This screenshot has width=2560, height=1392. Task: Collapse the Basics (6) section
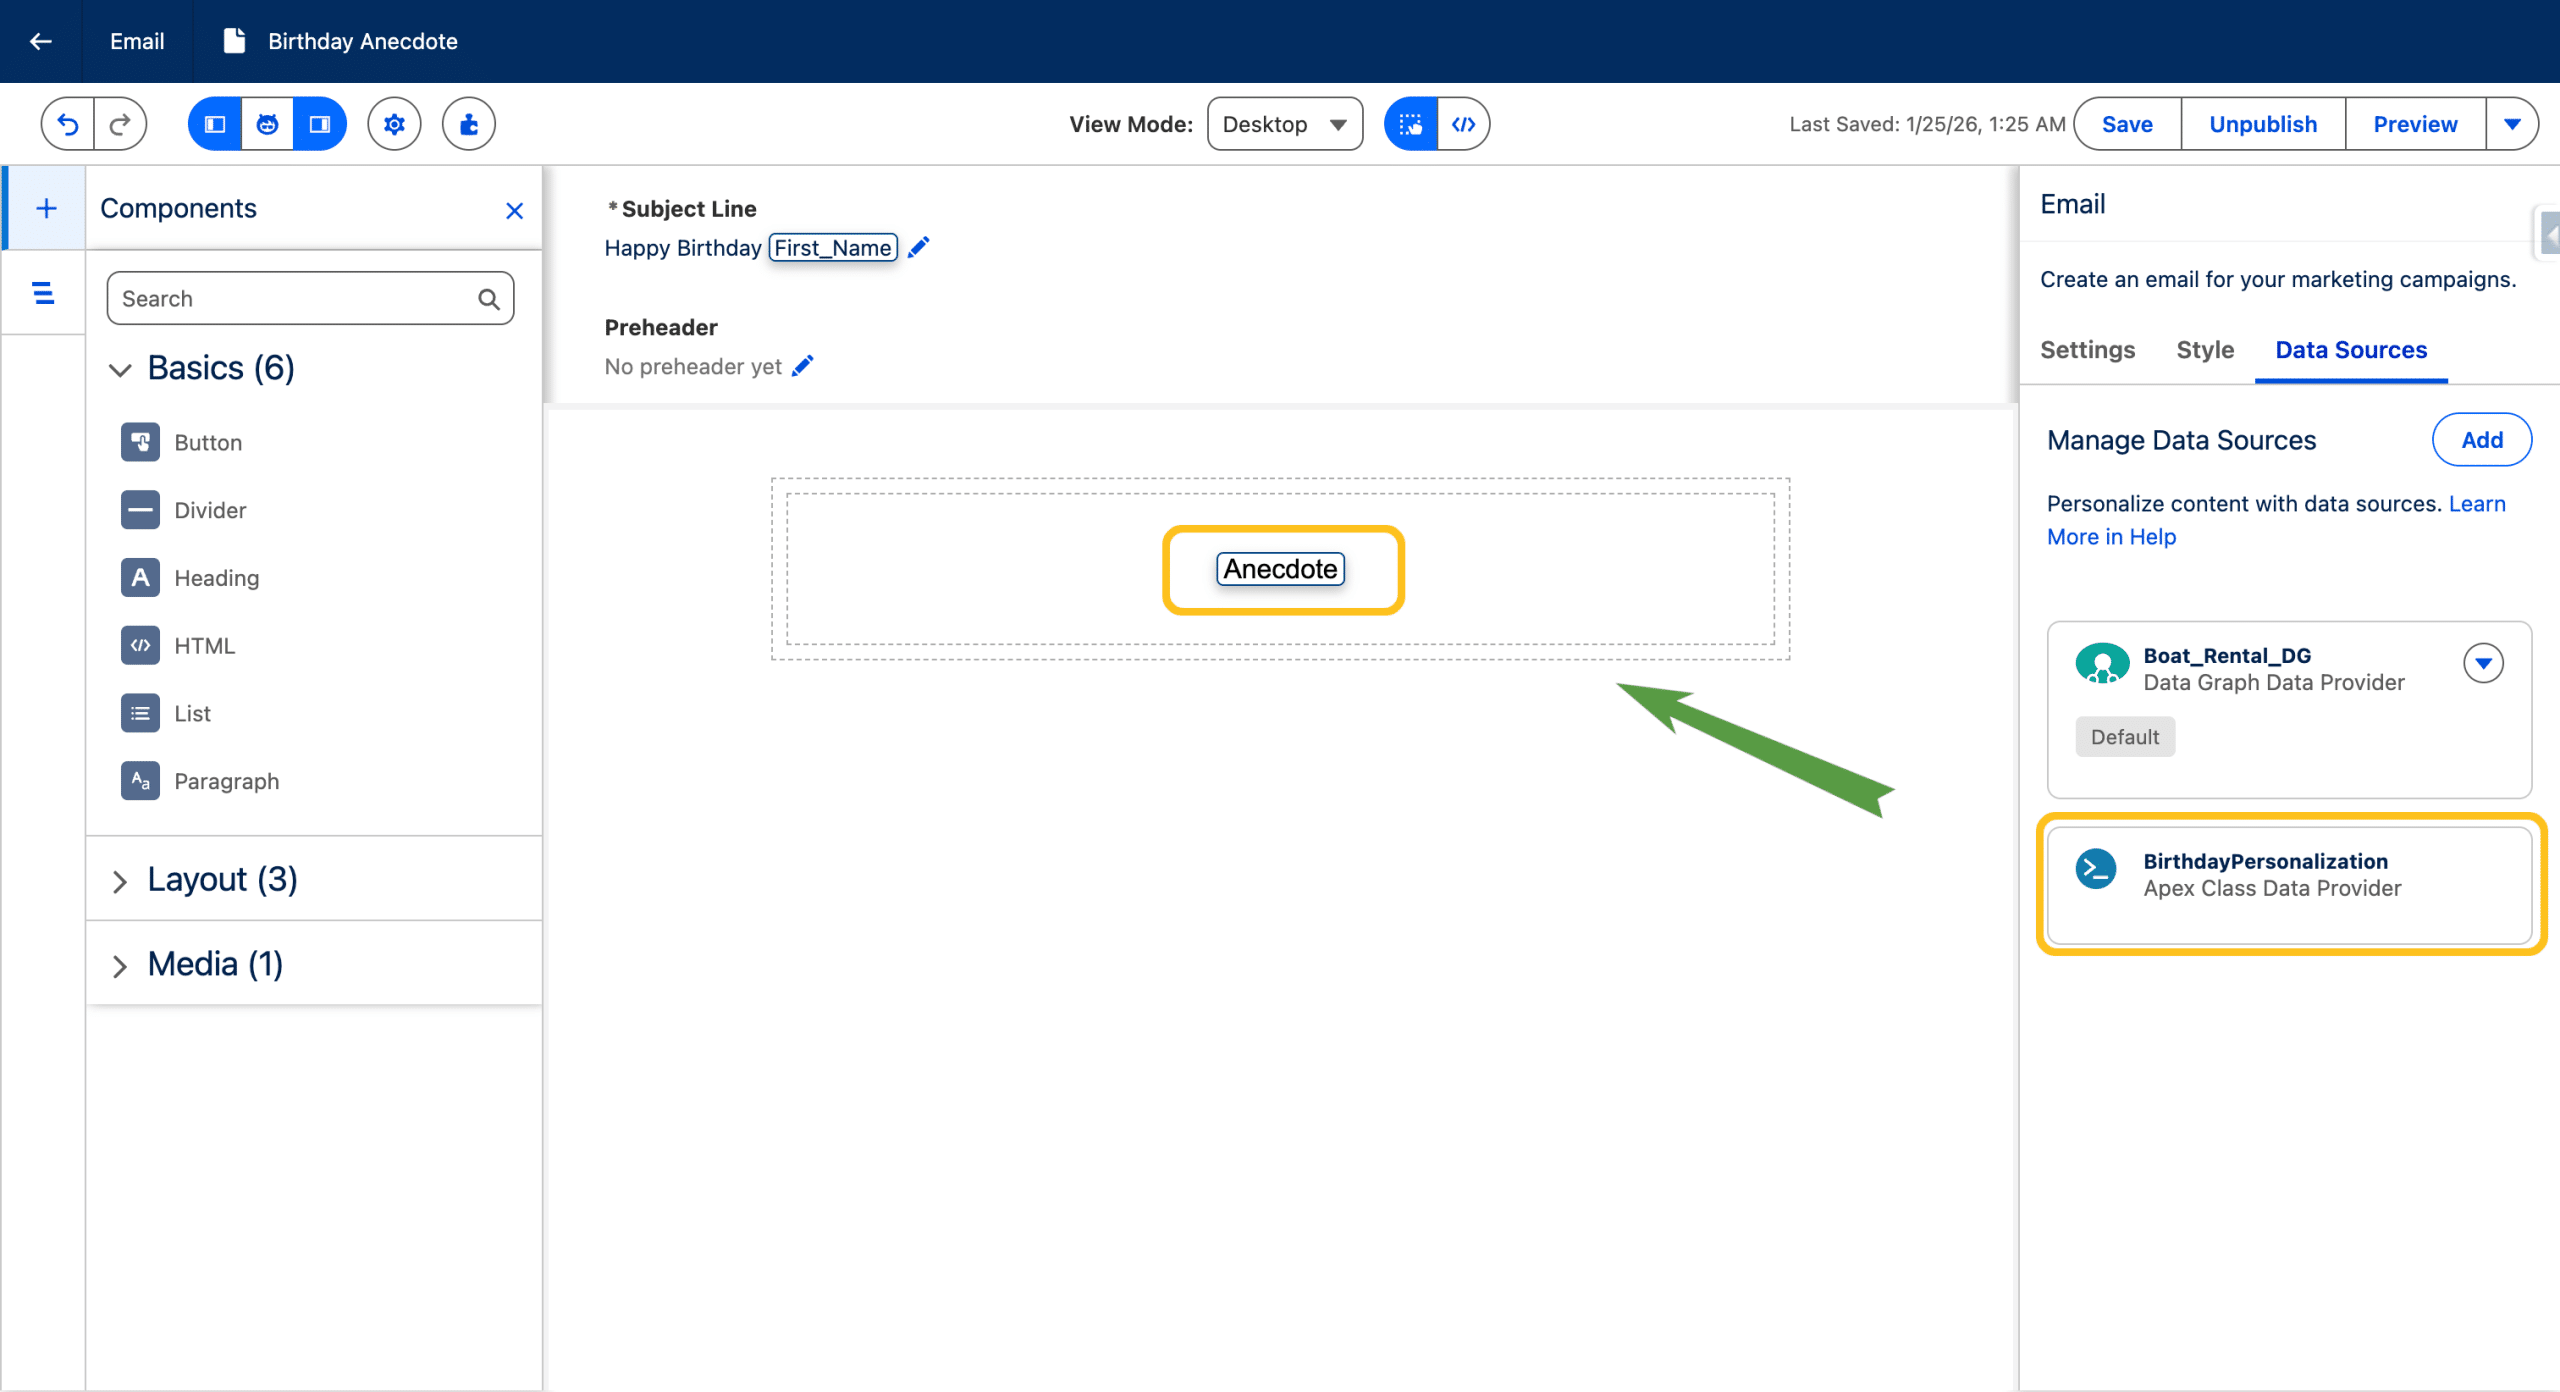click(x=120, y=369)
